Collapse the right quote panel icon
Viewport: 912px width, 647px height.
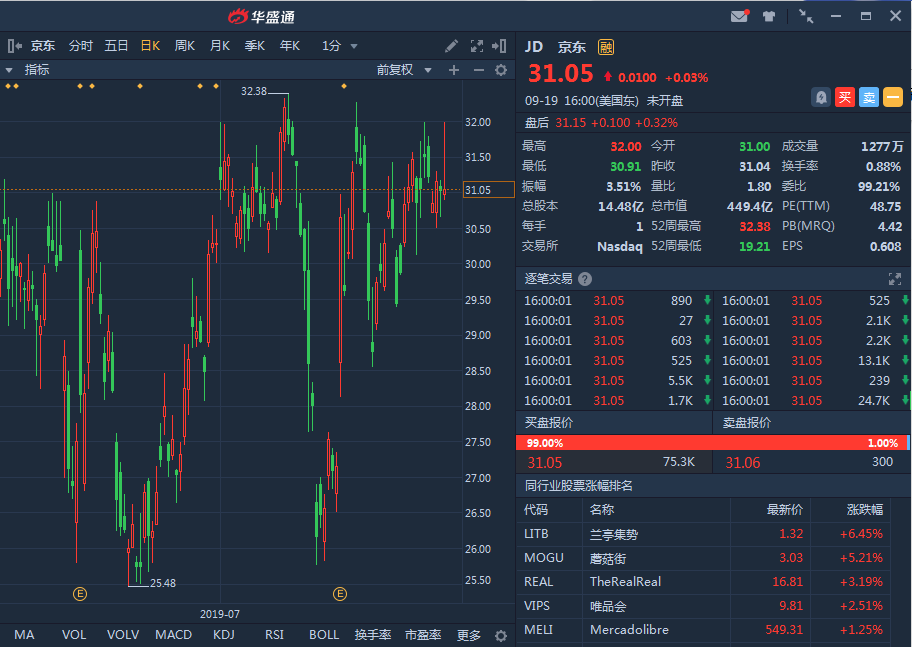coord(499,46)
